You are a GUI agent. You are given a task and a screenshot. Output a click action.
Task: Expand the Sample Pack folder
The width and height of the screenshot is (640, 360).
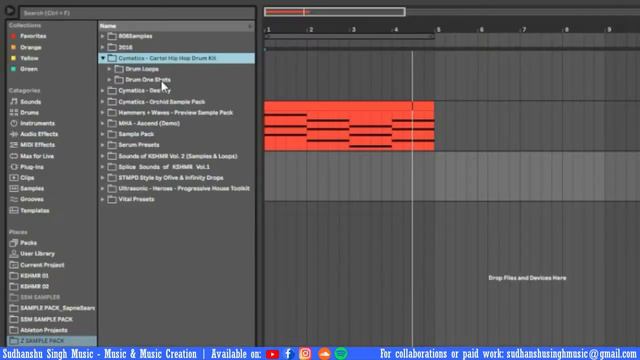tap(102, 134)
